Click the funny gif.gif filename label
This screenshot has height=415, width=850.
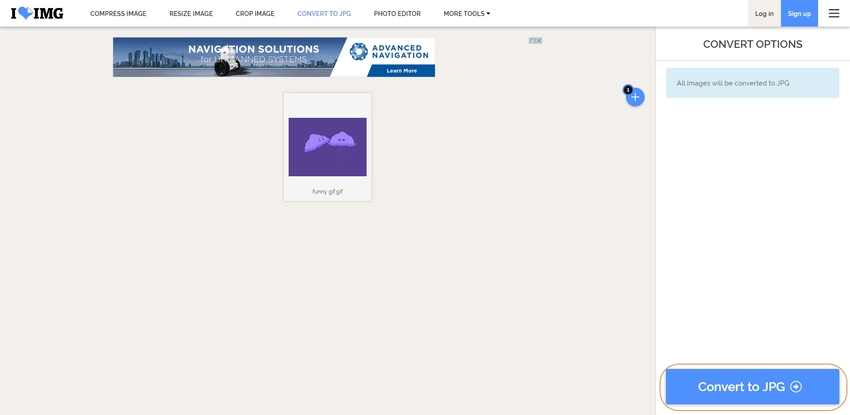(x=327, y=191)
